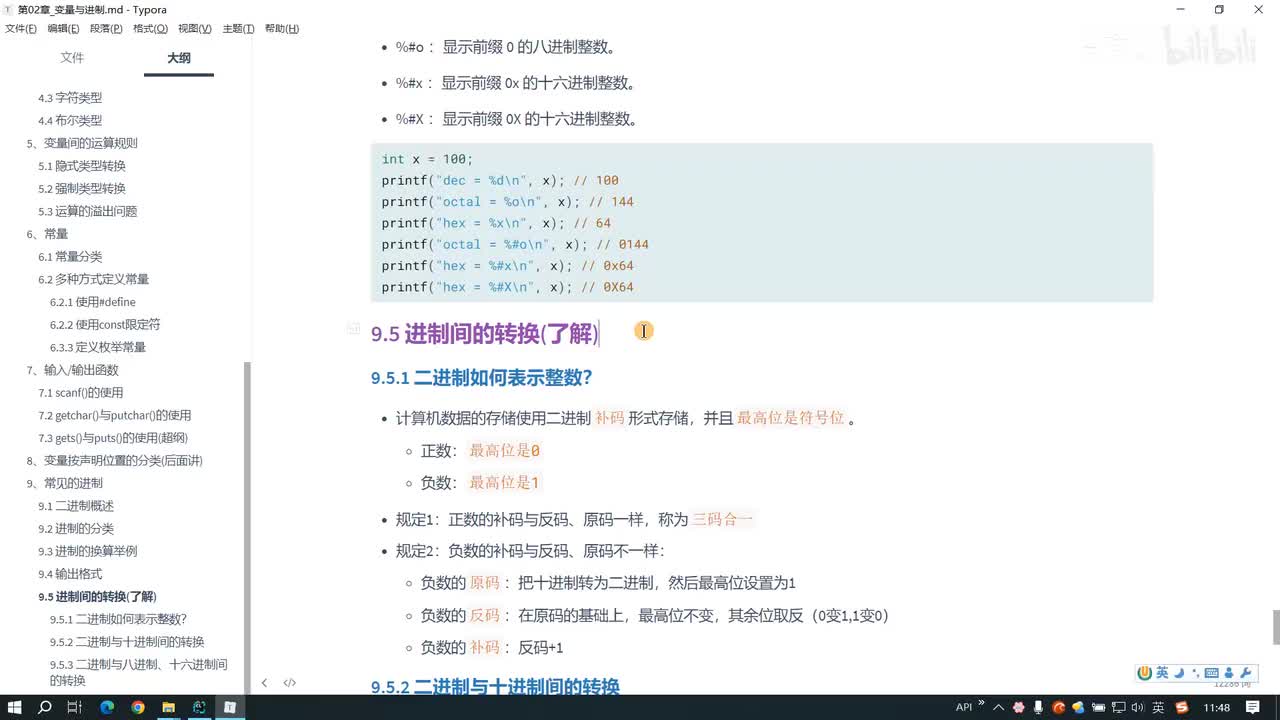Screen dimensions: 1280x720
Task: Toggle IME punctuation mode
Action: [1195, 673]
